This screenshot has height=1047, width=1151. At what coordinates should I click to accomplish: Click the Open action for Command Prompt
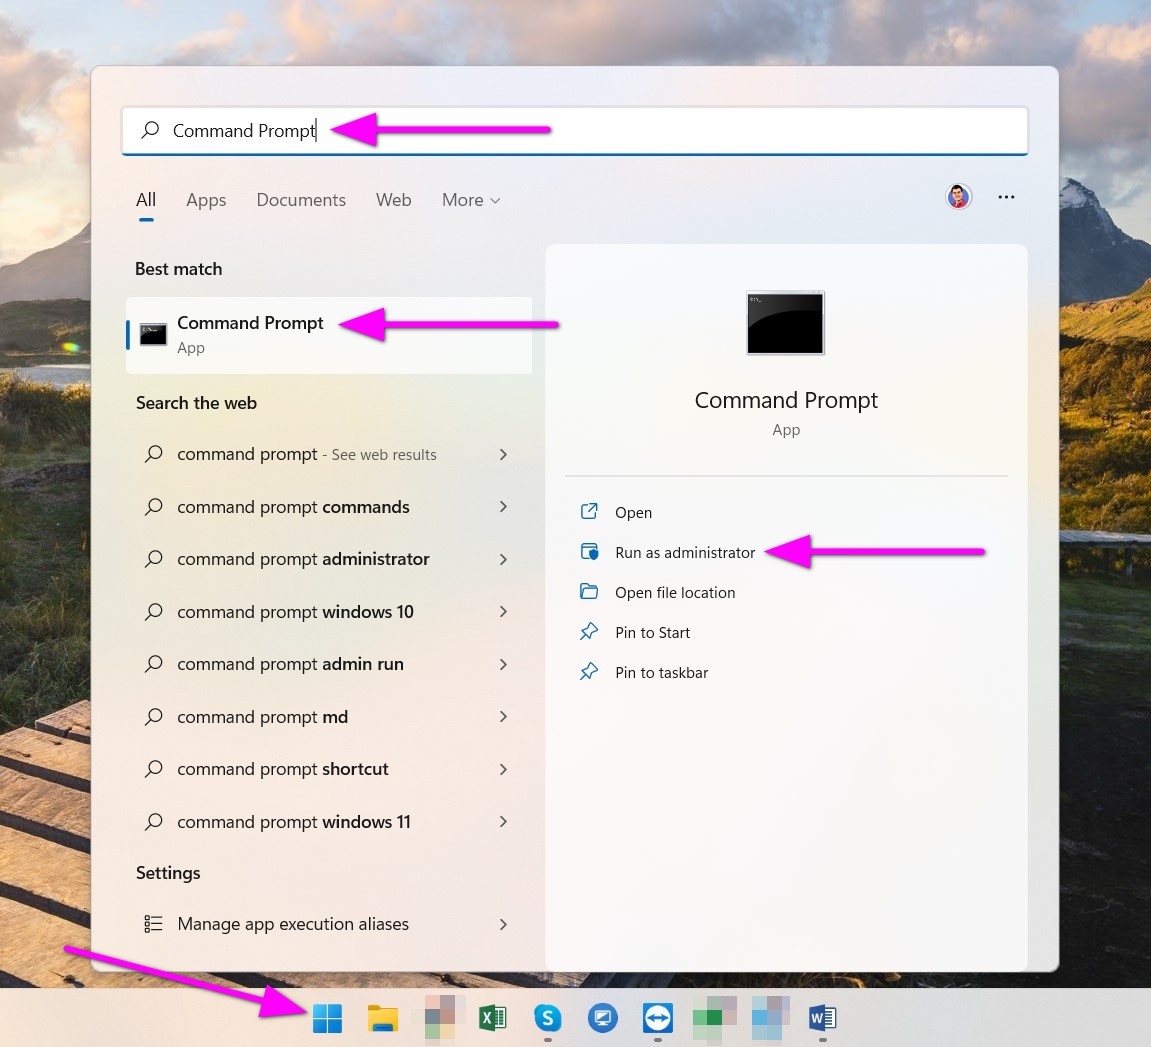(633, 512)
